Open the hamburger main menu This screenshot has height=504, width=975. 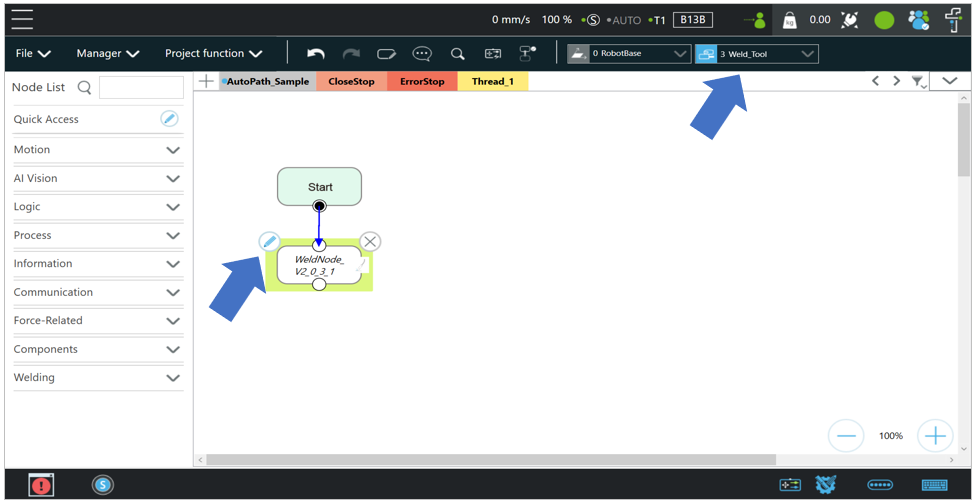[22, 19]
